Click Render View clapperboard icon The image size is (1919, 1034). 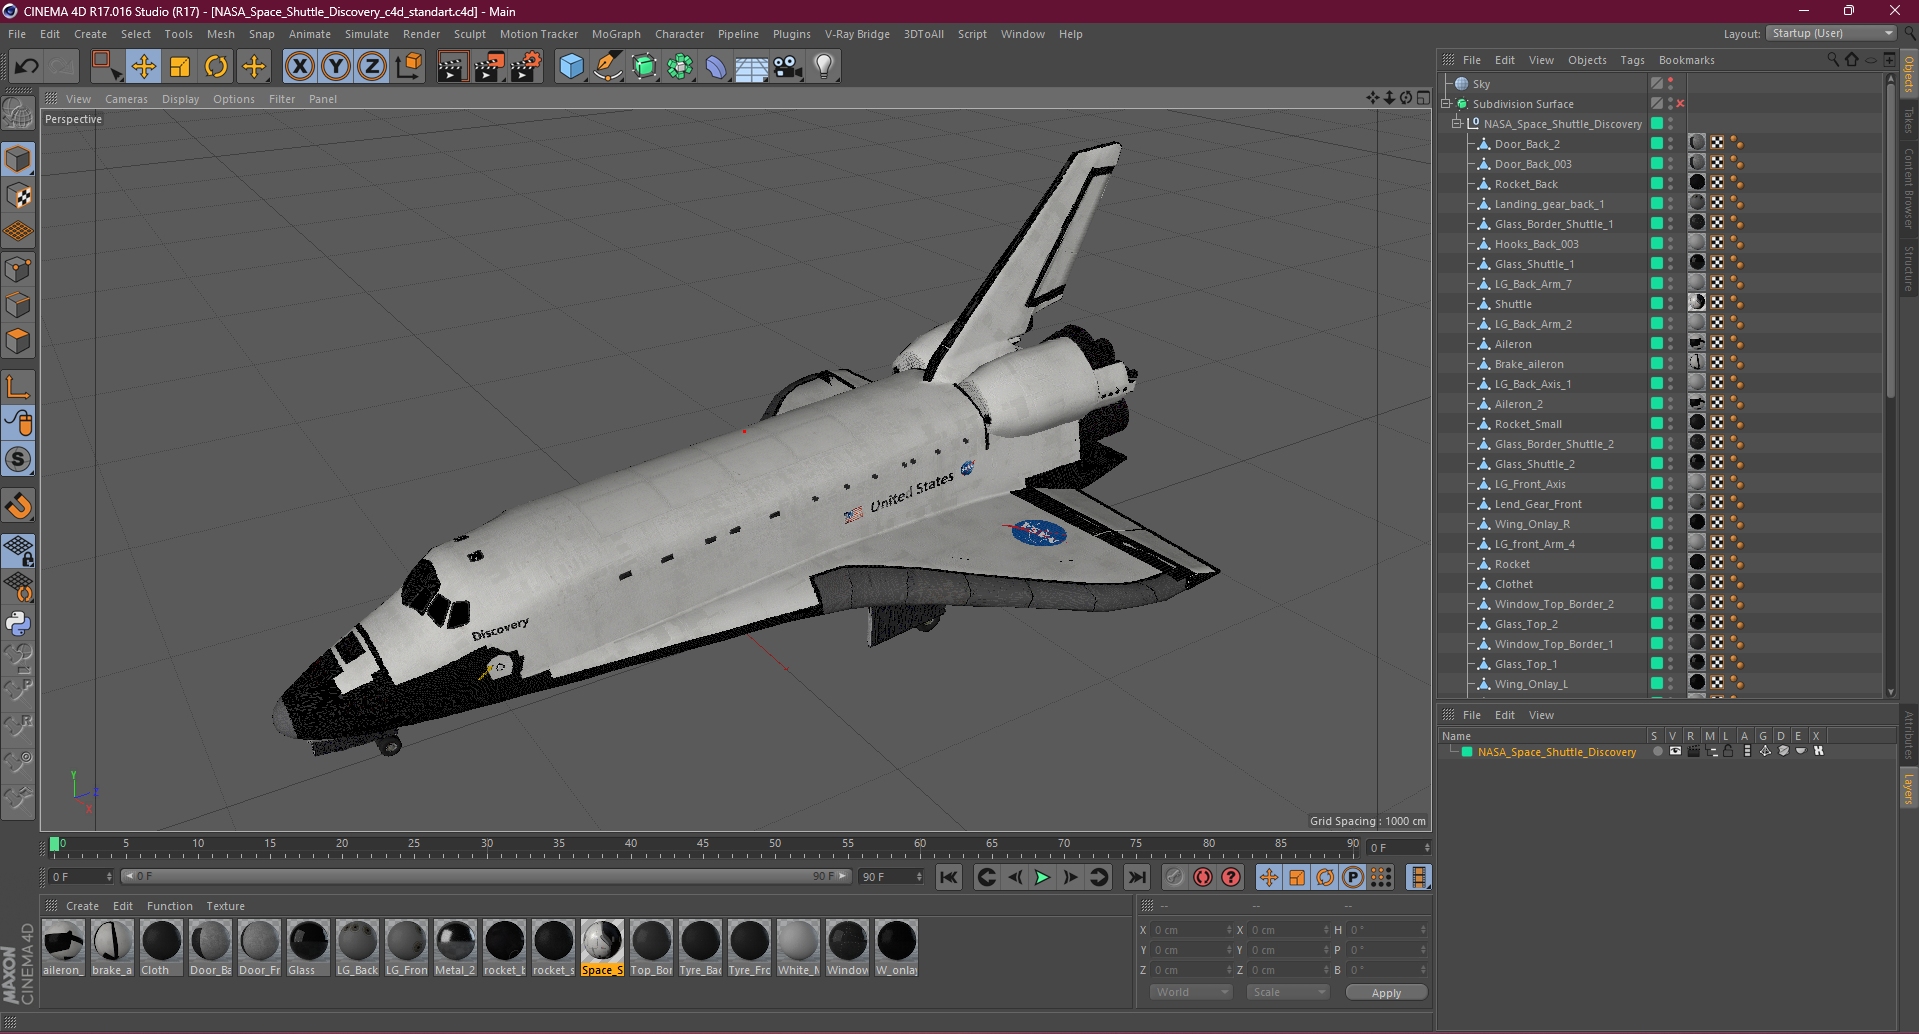click(452, 67)
